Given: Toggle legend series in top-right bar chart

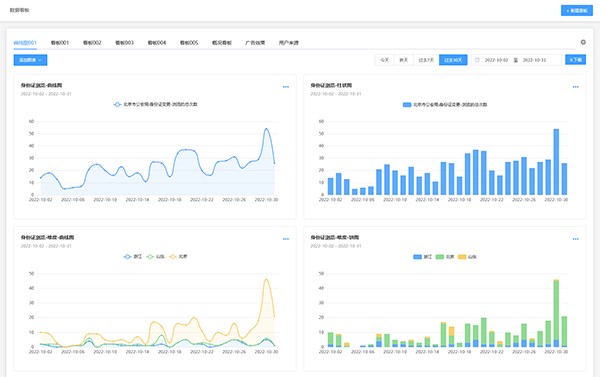Looking at the screenshot, I should click(445, 104).
